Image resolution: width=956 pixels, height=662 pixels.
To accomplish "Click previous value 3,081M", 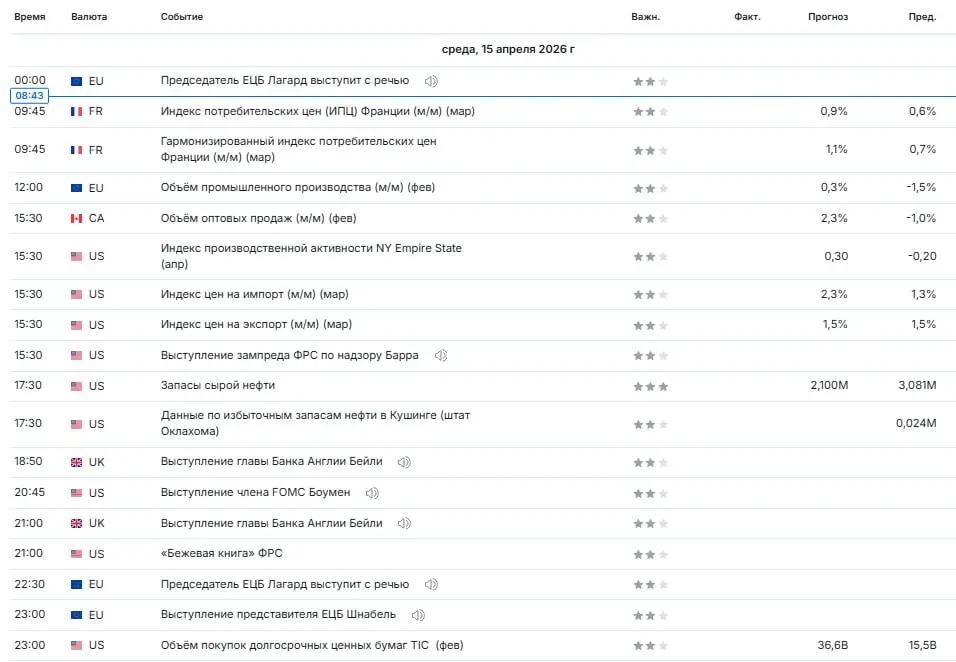I will click(x=917, y=385).
